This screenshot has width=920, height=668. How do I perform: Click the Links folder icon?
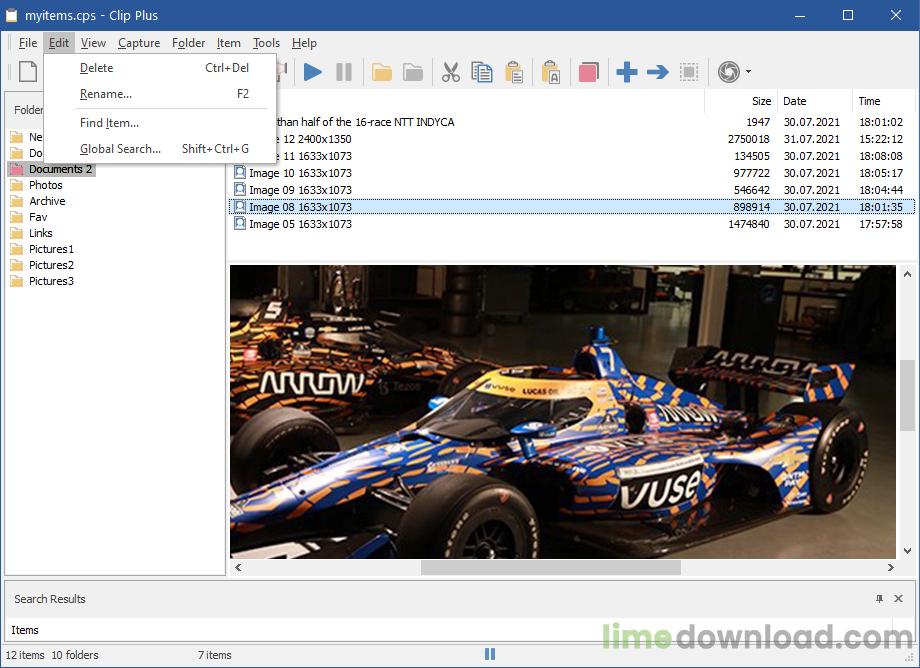(17, 233)
